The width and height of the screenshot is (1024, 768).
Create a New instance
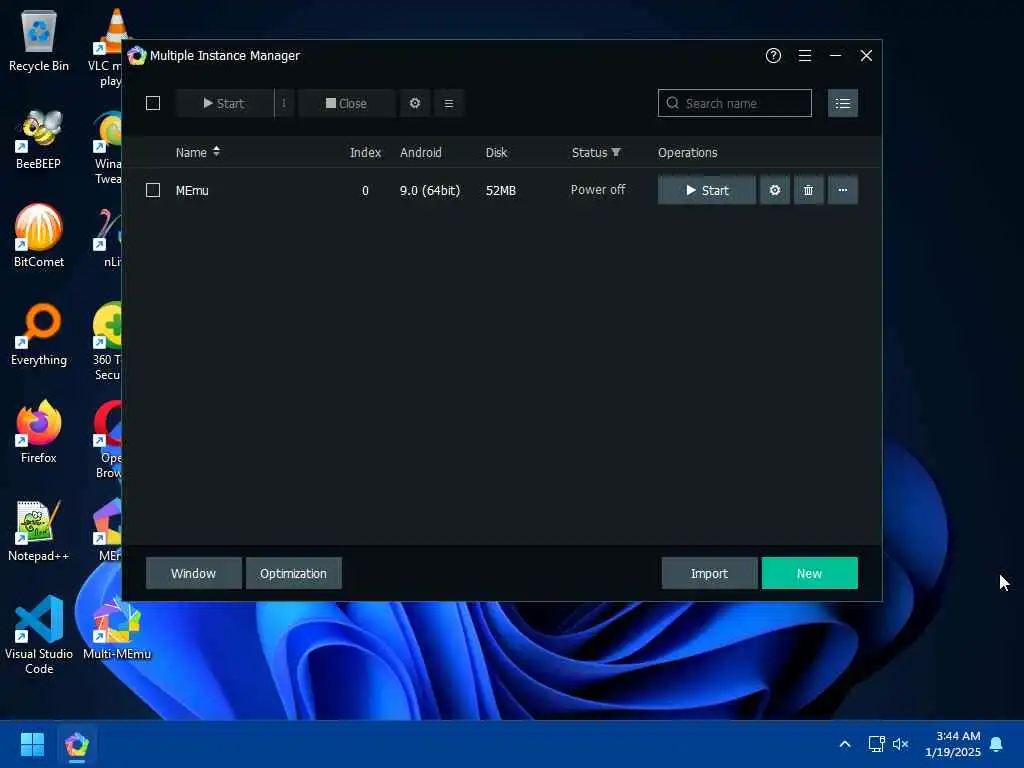coord(809,573)
